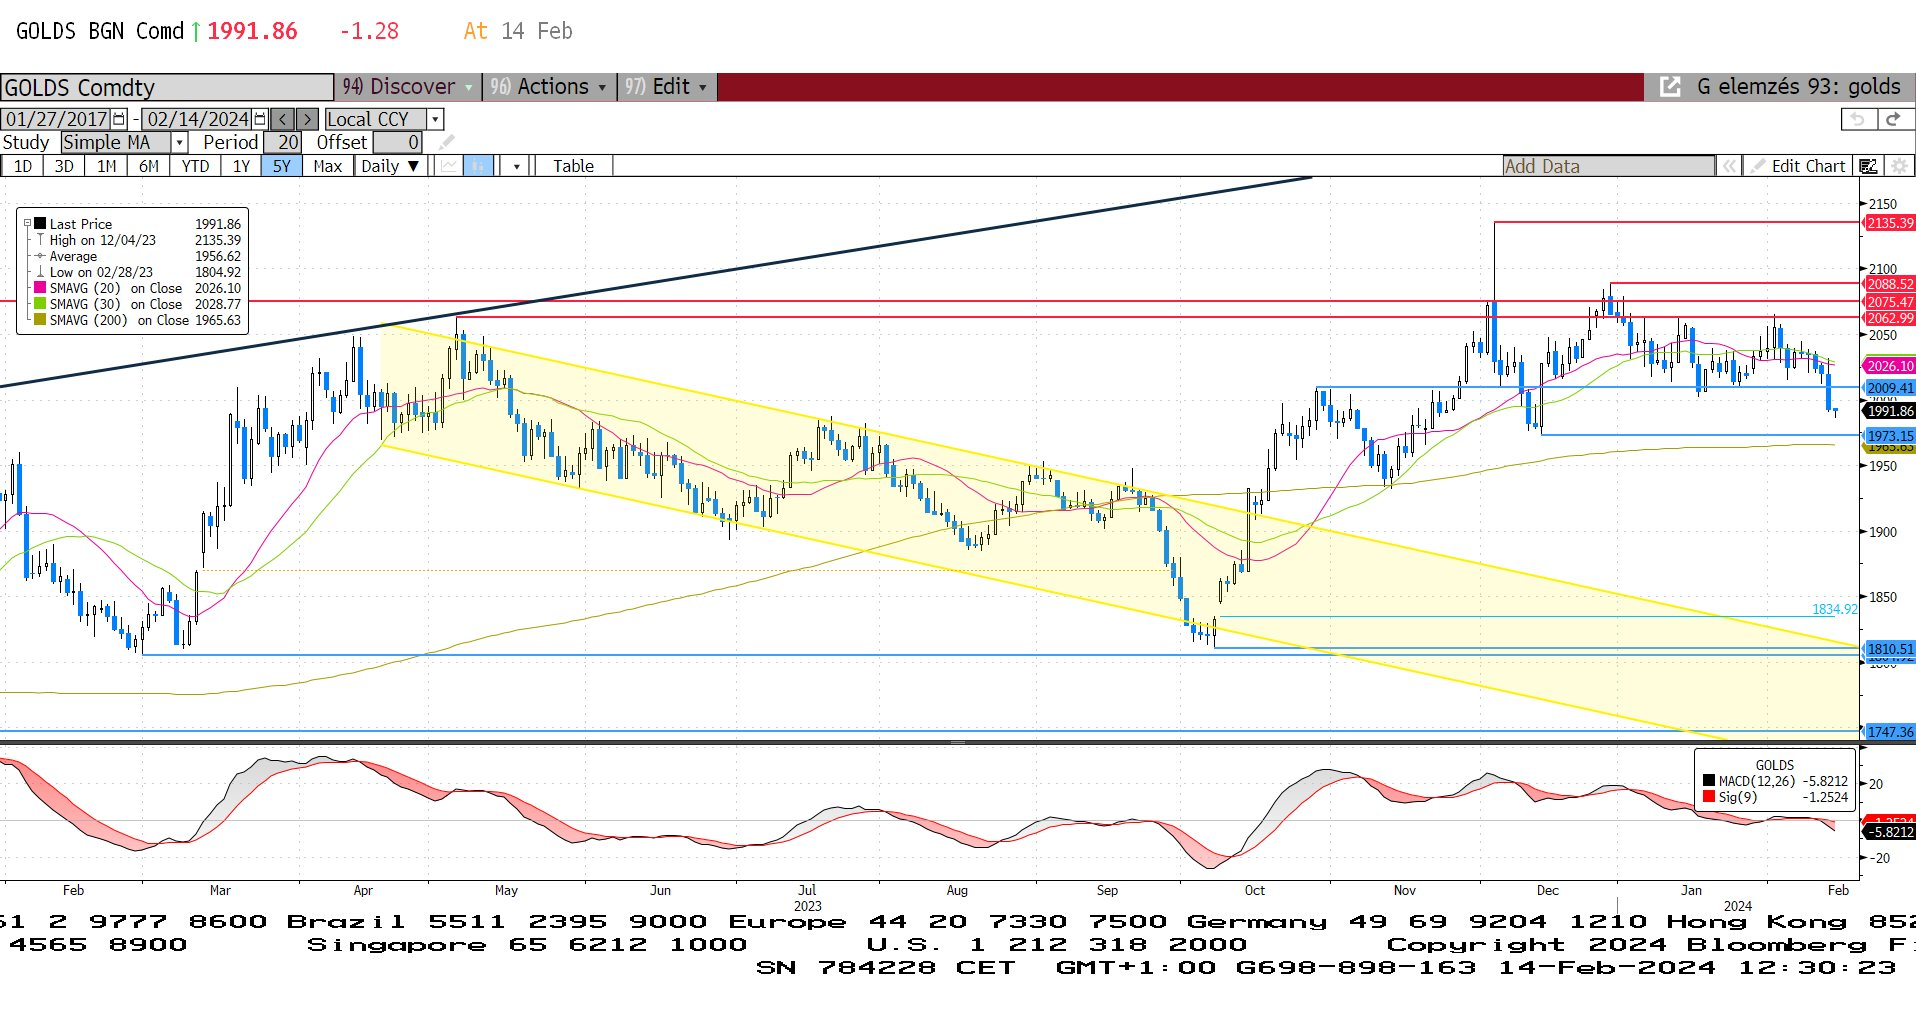Select the 1Y range tab

tap(241, 166)
